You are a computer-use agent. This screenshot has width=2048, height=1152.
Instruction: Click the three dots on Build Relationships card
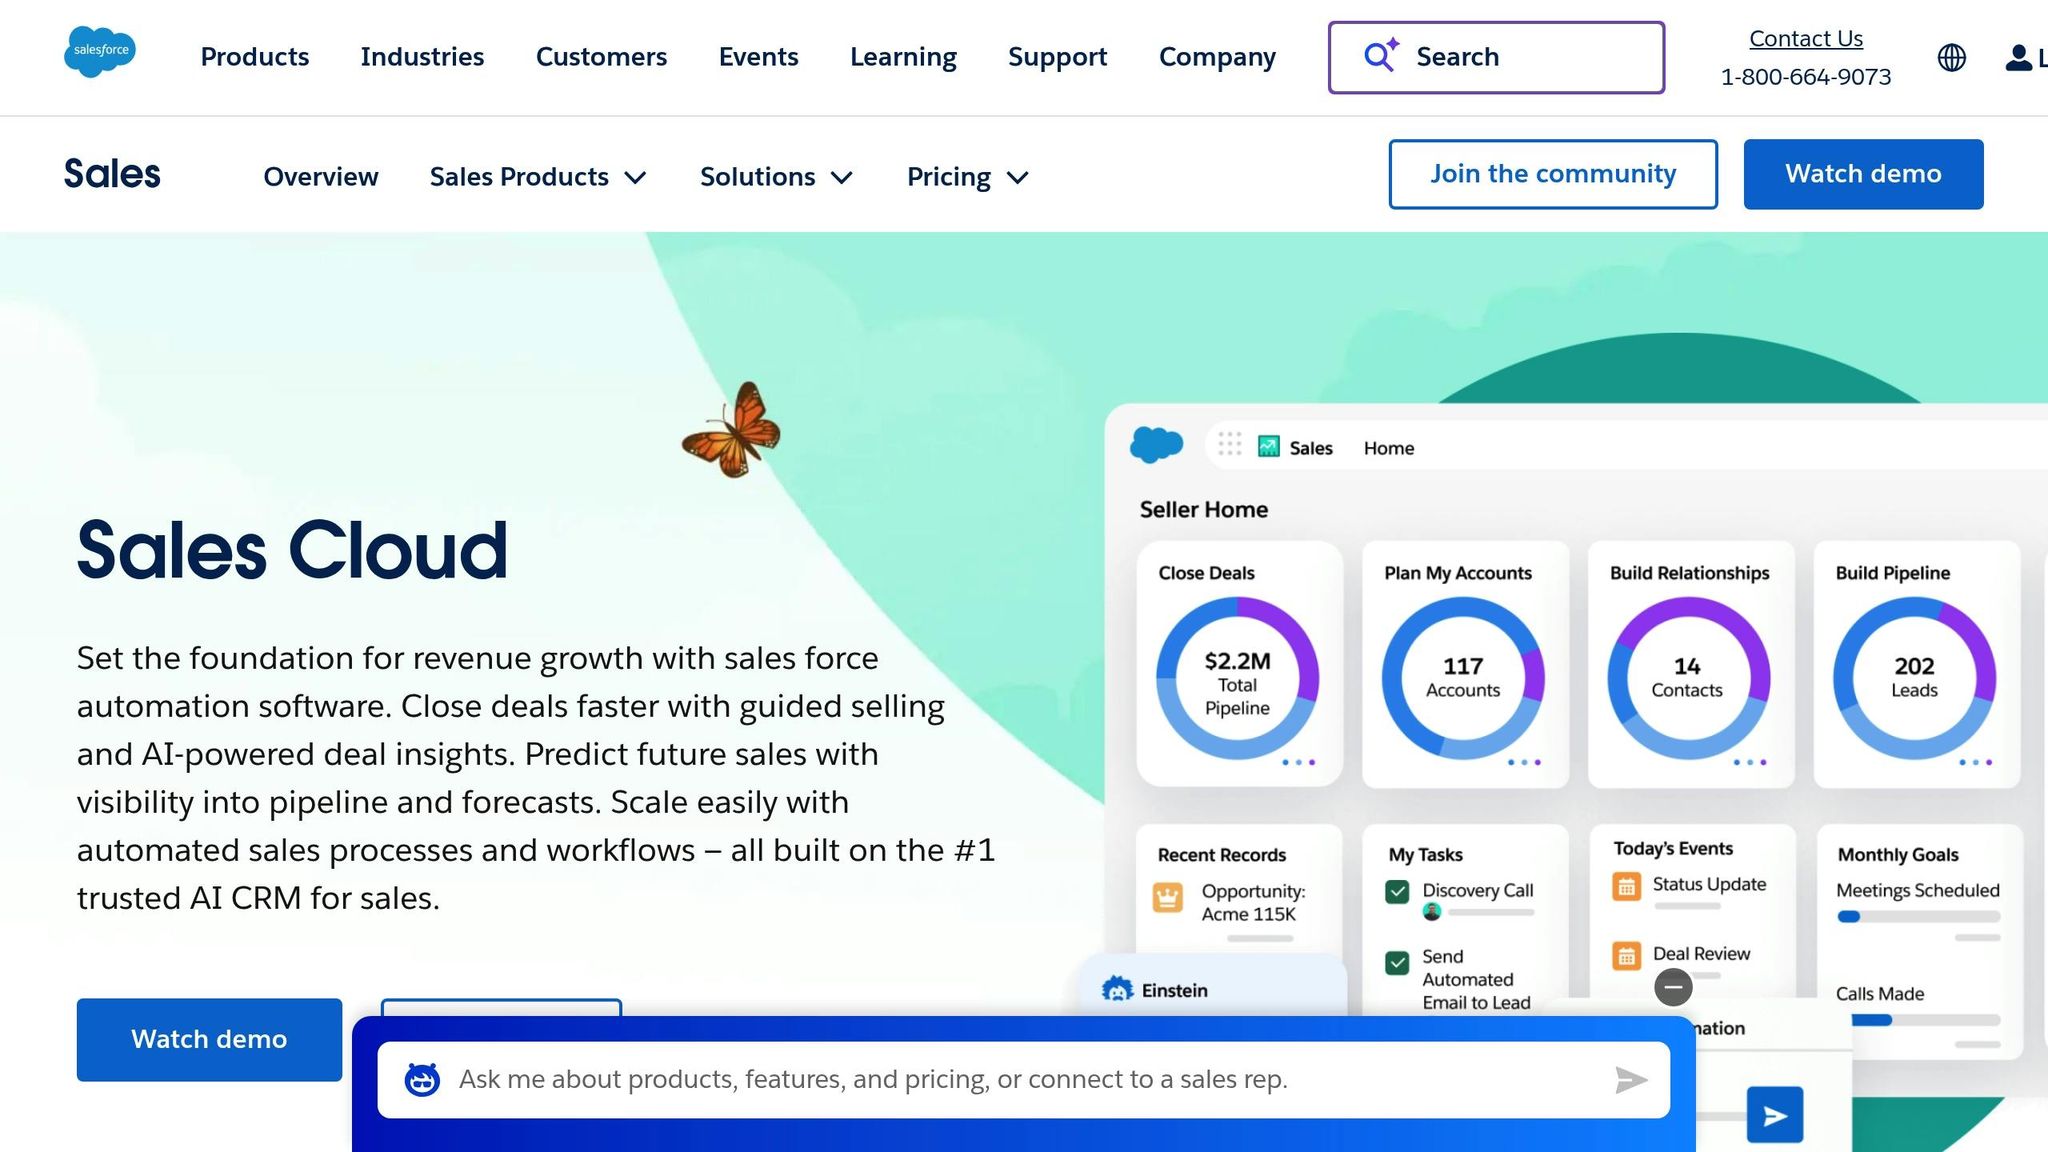1750,762
